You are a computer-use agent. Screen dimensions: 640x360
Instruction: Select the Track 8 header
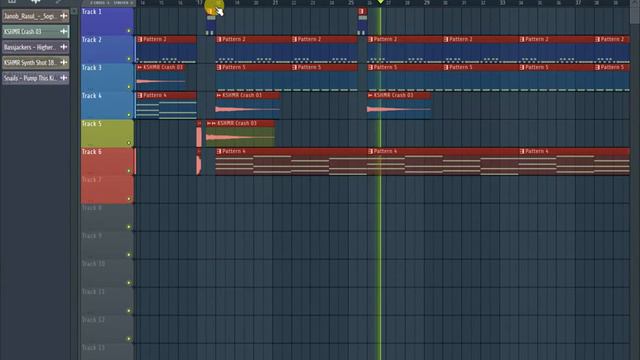(x=107, y=218)
